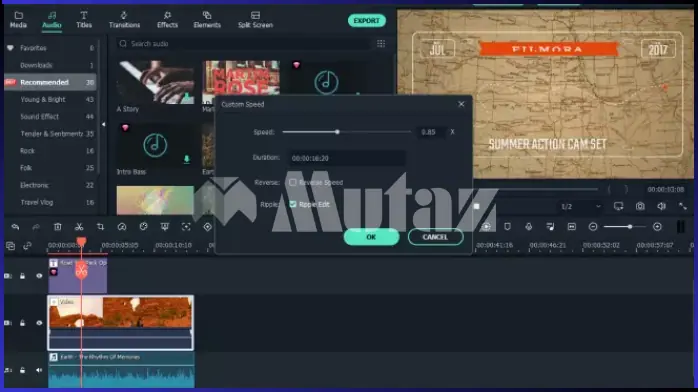The height and width of the screenshot is (392, 698).
Task: Click the Duration field 00:00:16:20
Action: pyautogui.click(x=347, y=158)
